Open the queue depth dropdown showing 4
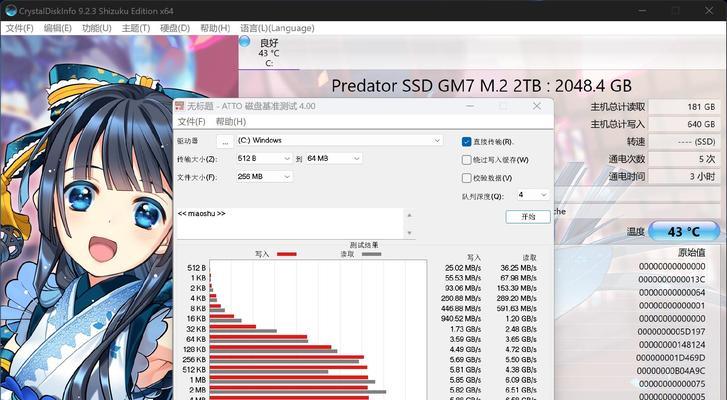727x400 pixels. click(x=533, y=195)
